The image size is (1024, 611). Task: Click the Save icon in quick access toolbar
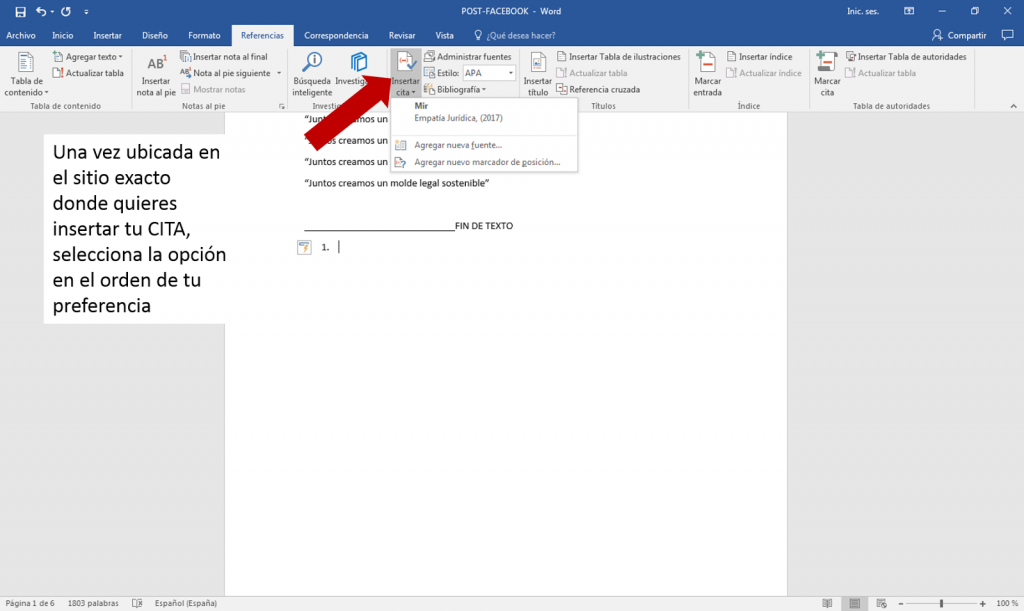[x=20, y=12]
